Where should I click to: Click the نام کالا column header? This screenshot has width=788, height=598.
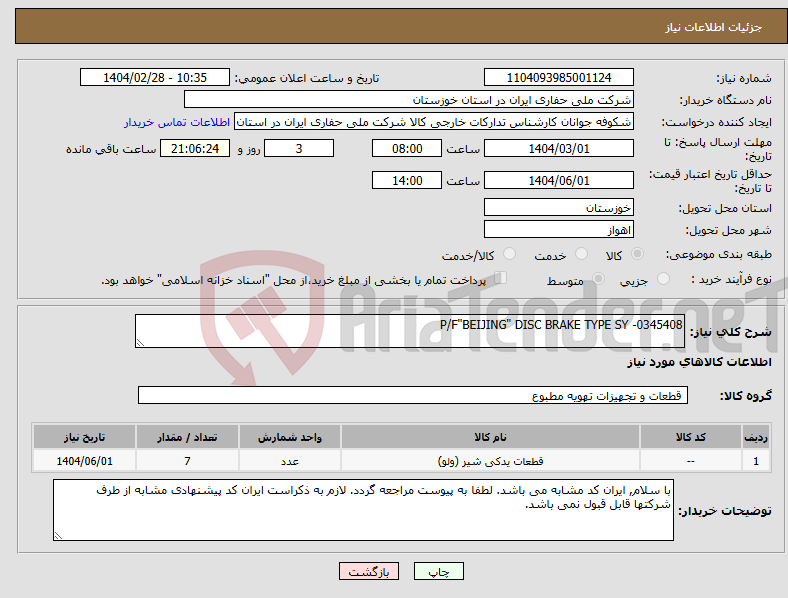point(490,437)
